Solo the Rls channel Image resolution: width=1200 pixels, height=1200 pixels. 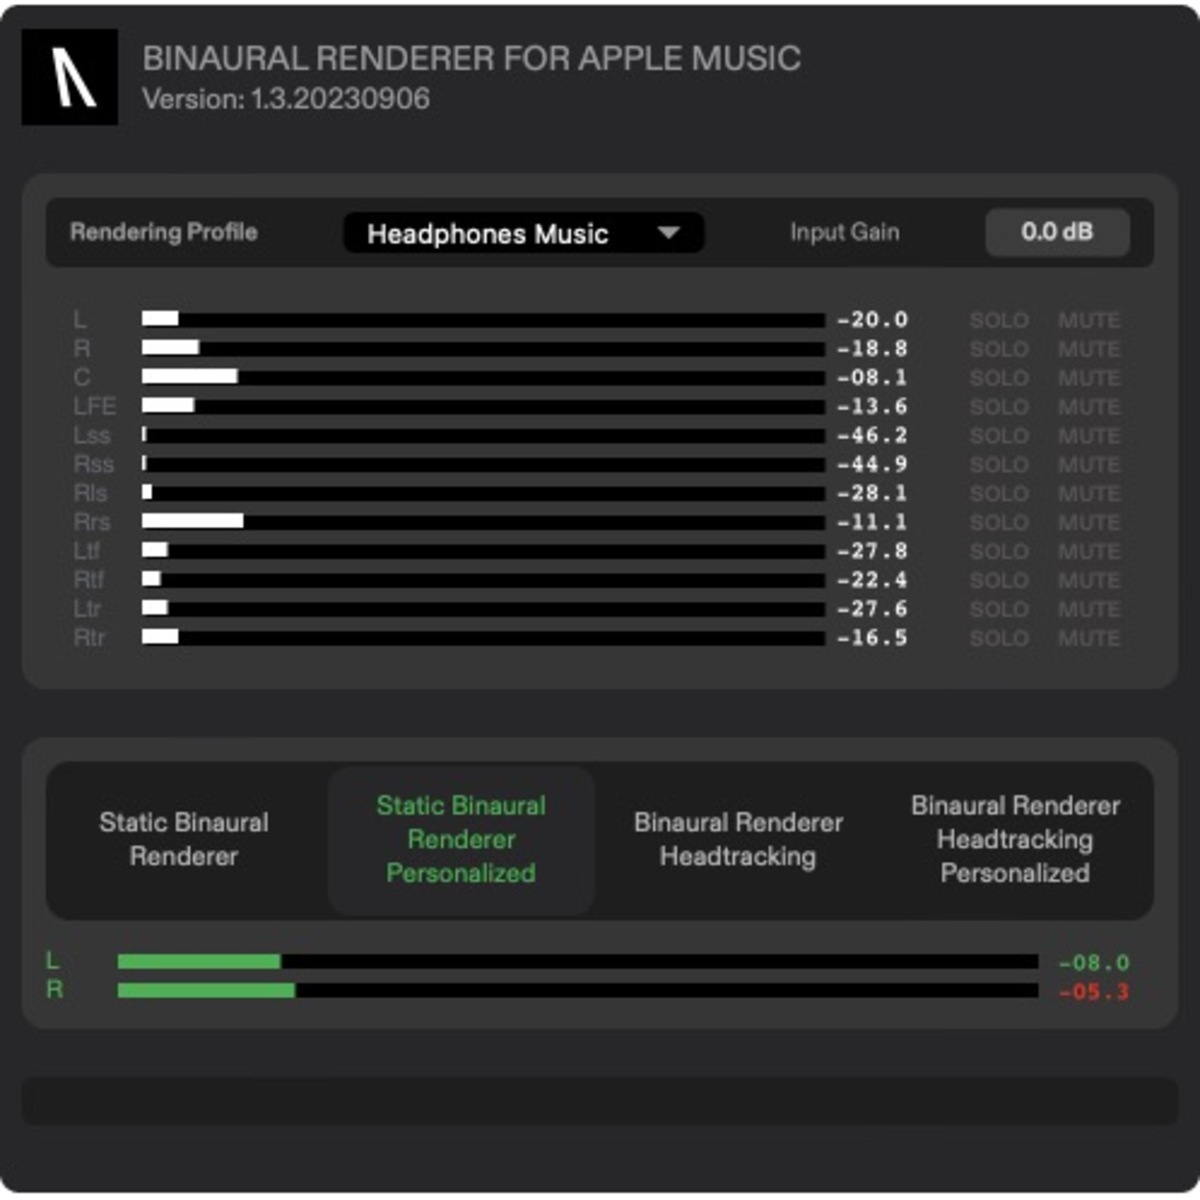(999, 494)
